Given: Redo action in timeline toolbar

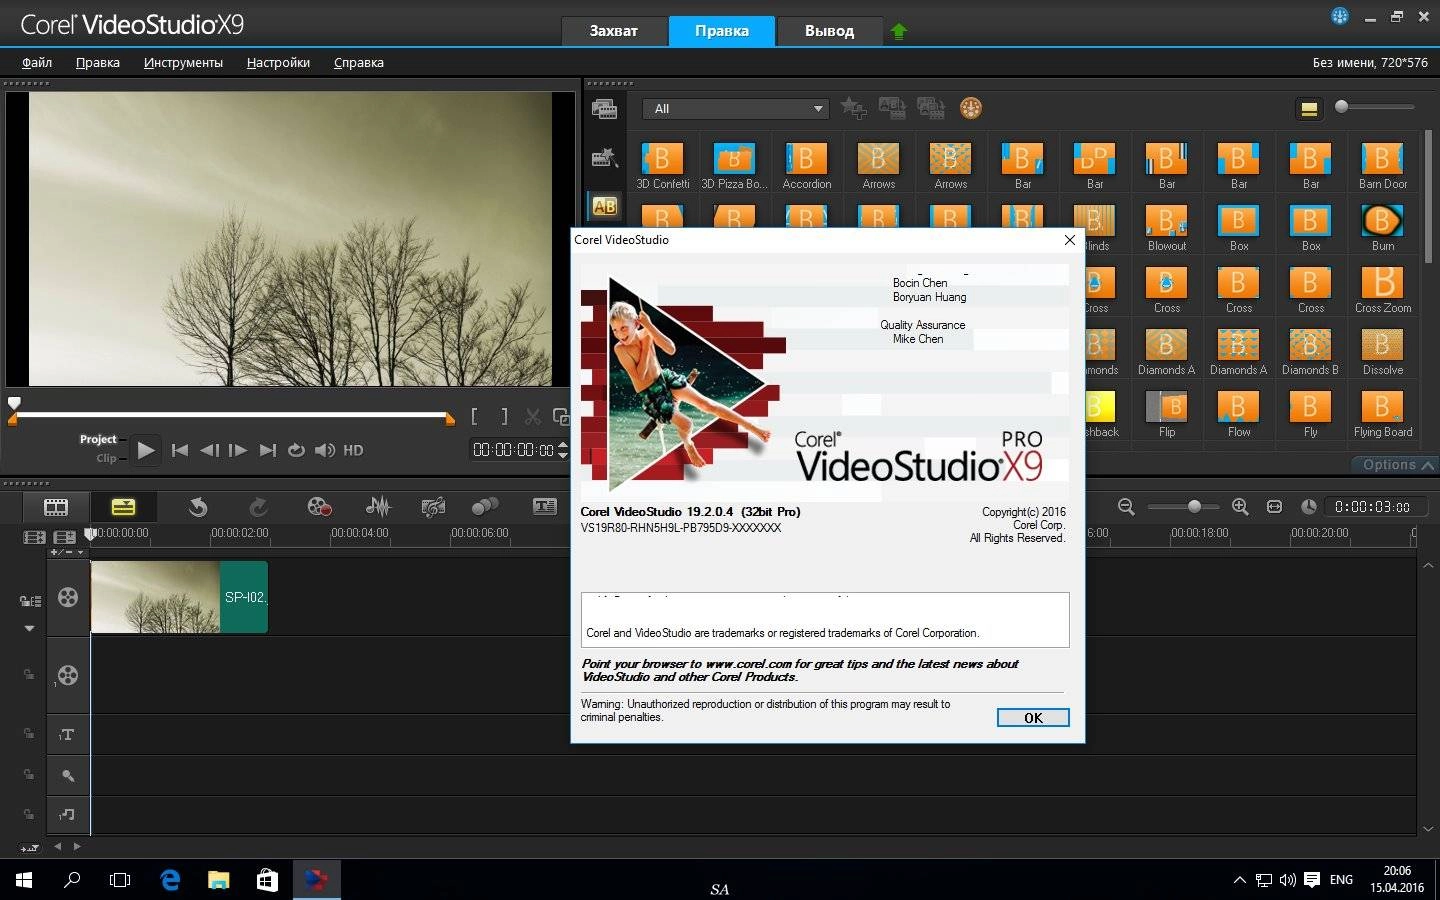Looking at the screenshot, I should (x=258, y=507).
